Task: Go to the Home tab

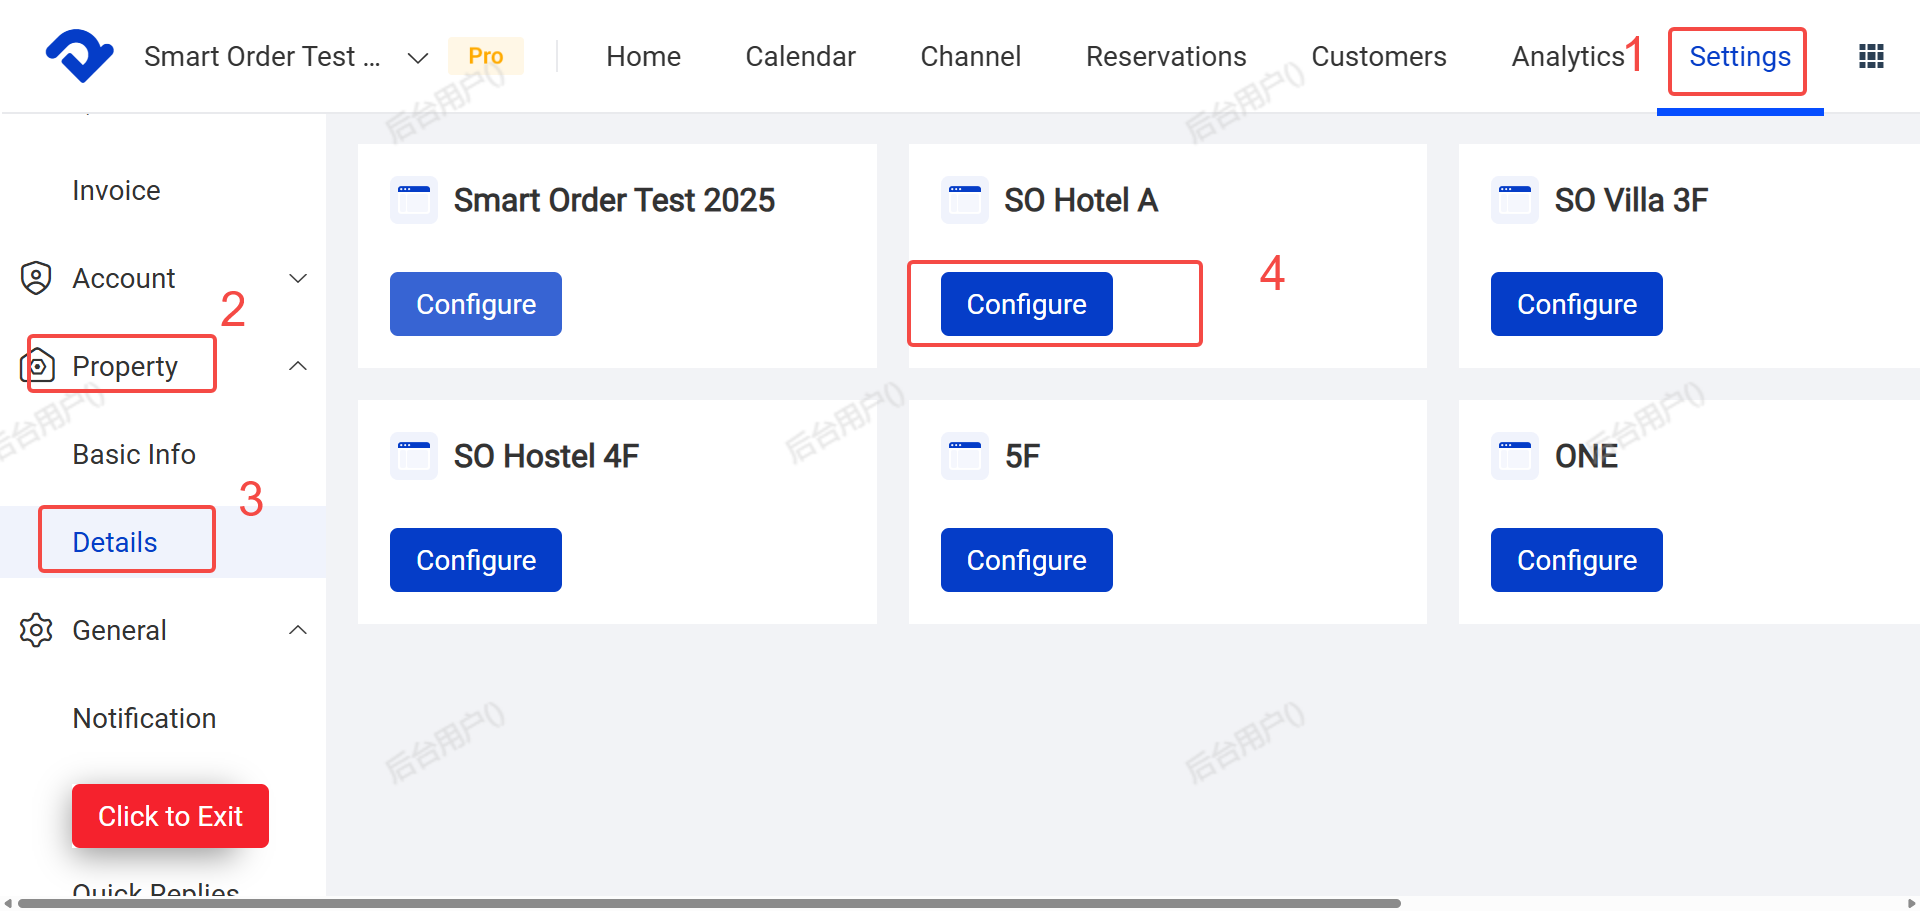Action: coord(643,56)
